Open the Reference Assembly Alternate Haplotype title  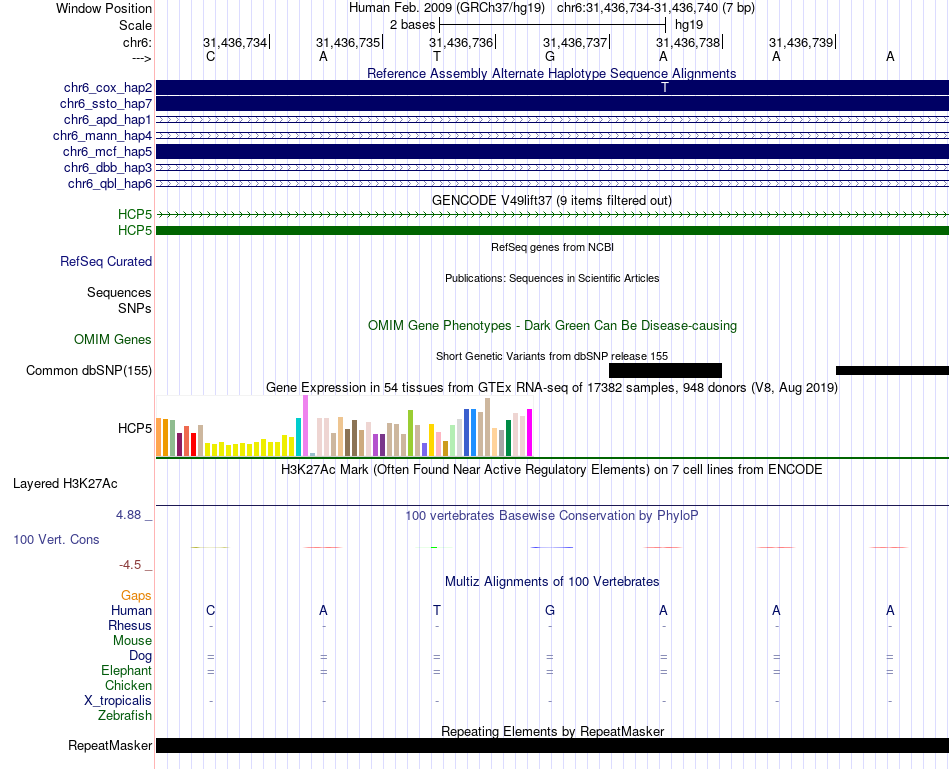coord(551,73)
